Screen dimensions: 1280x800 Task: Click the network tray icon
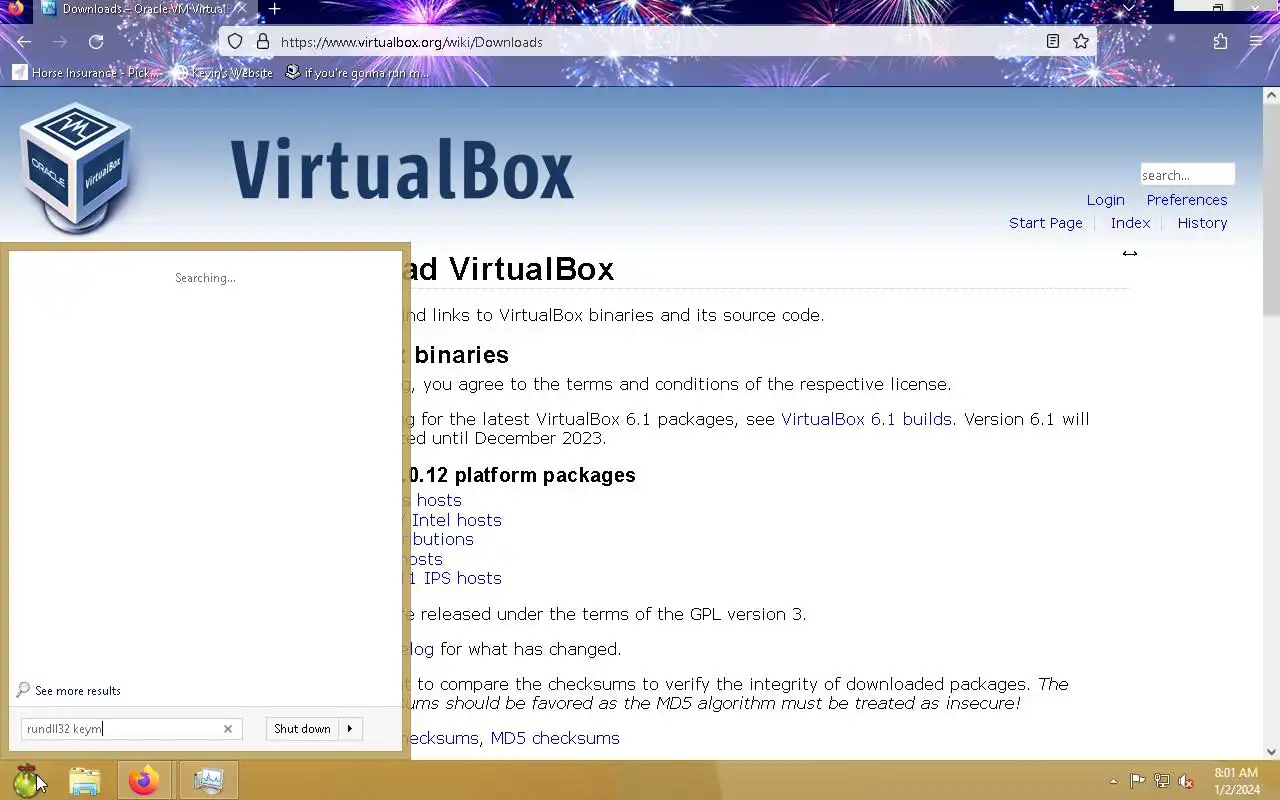[1162, 781]
